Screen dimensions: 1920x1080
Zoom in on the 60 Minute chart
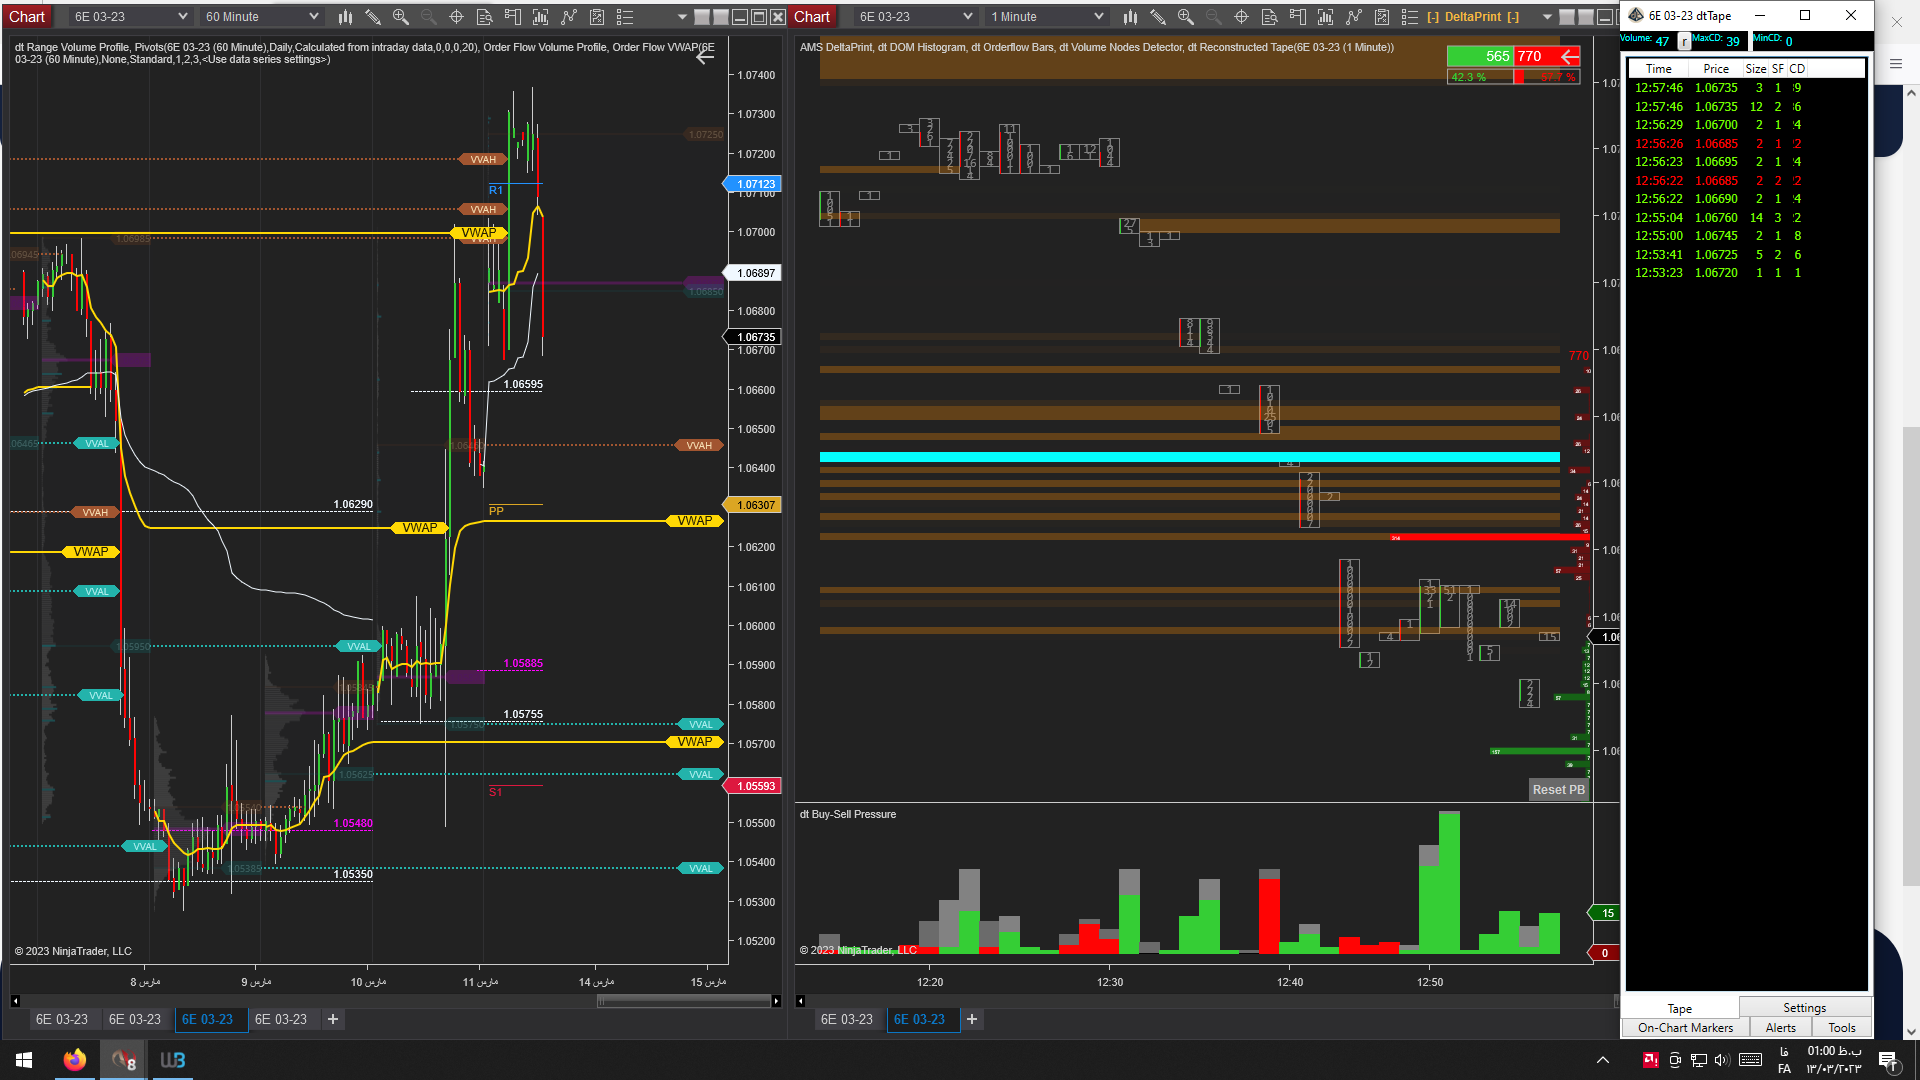coord(401,17)
